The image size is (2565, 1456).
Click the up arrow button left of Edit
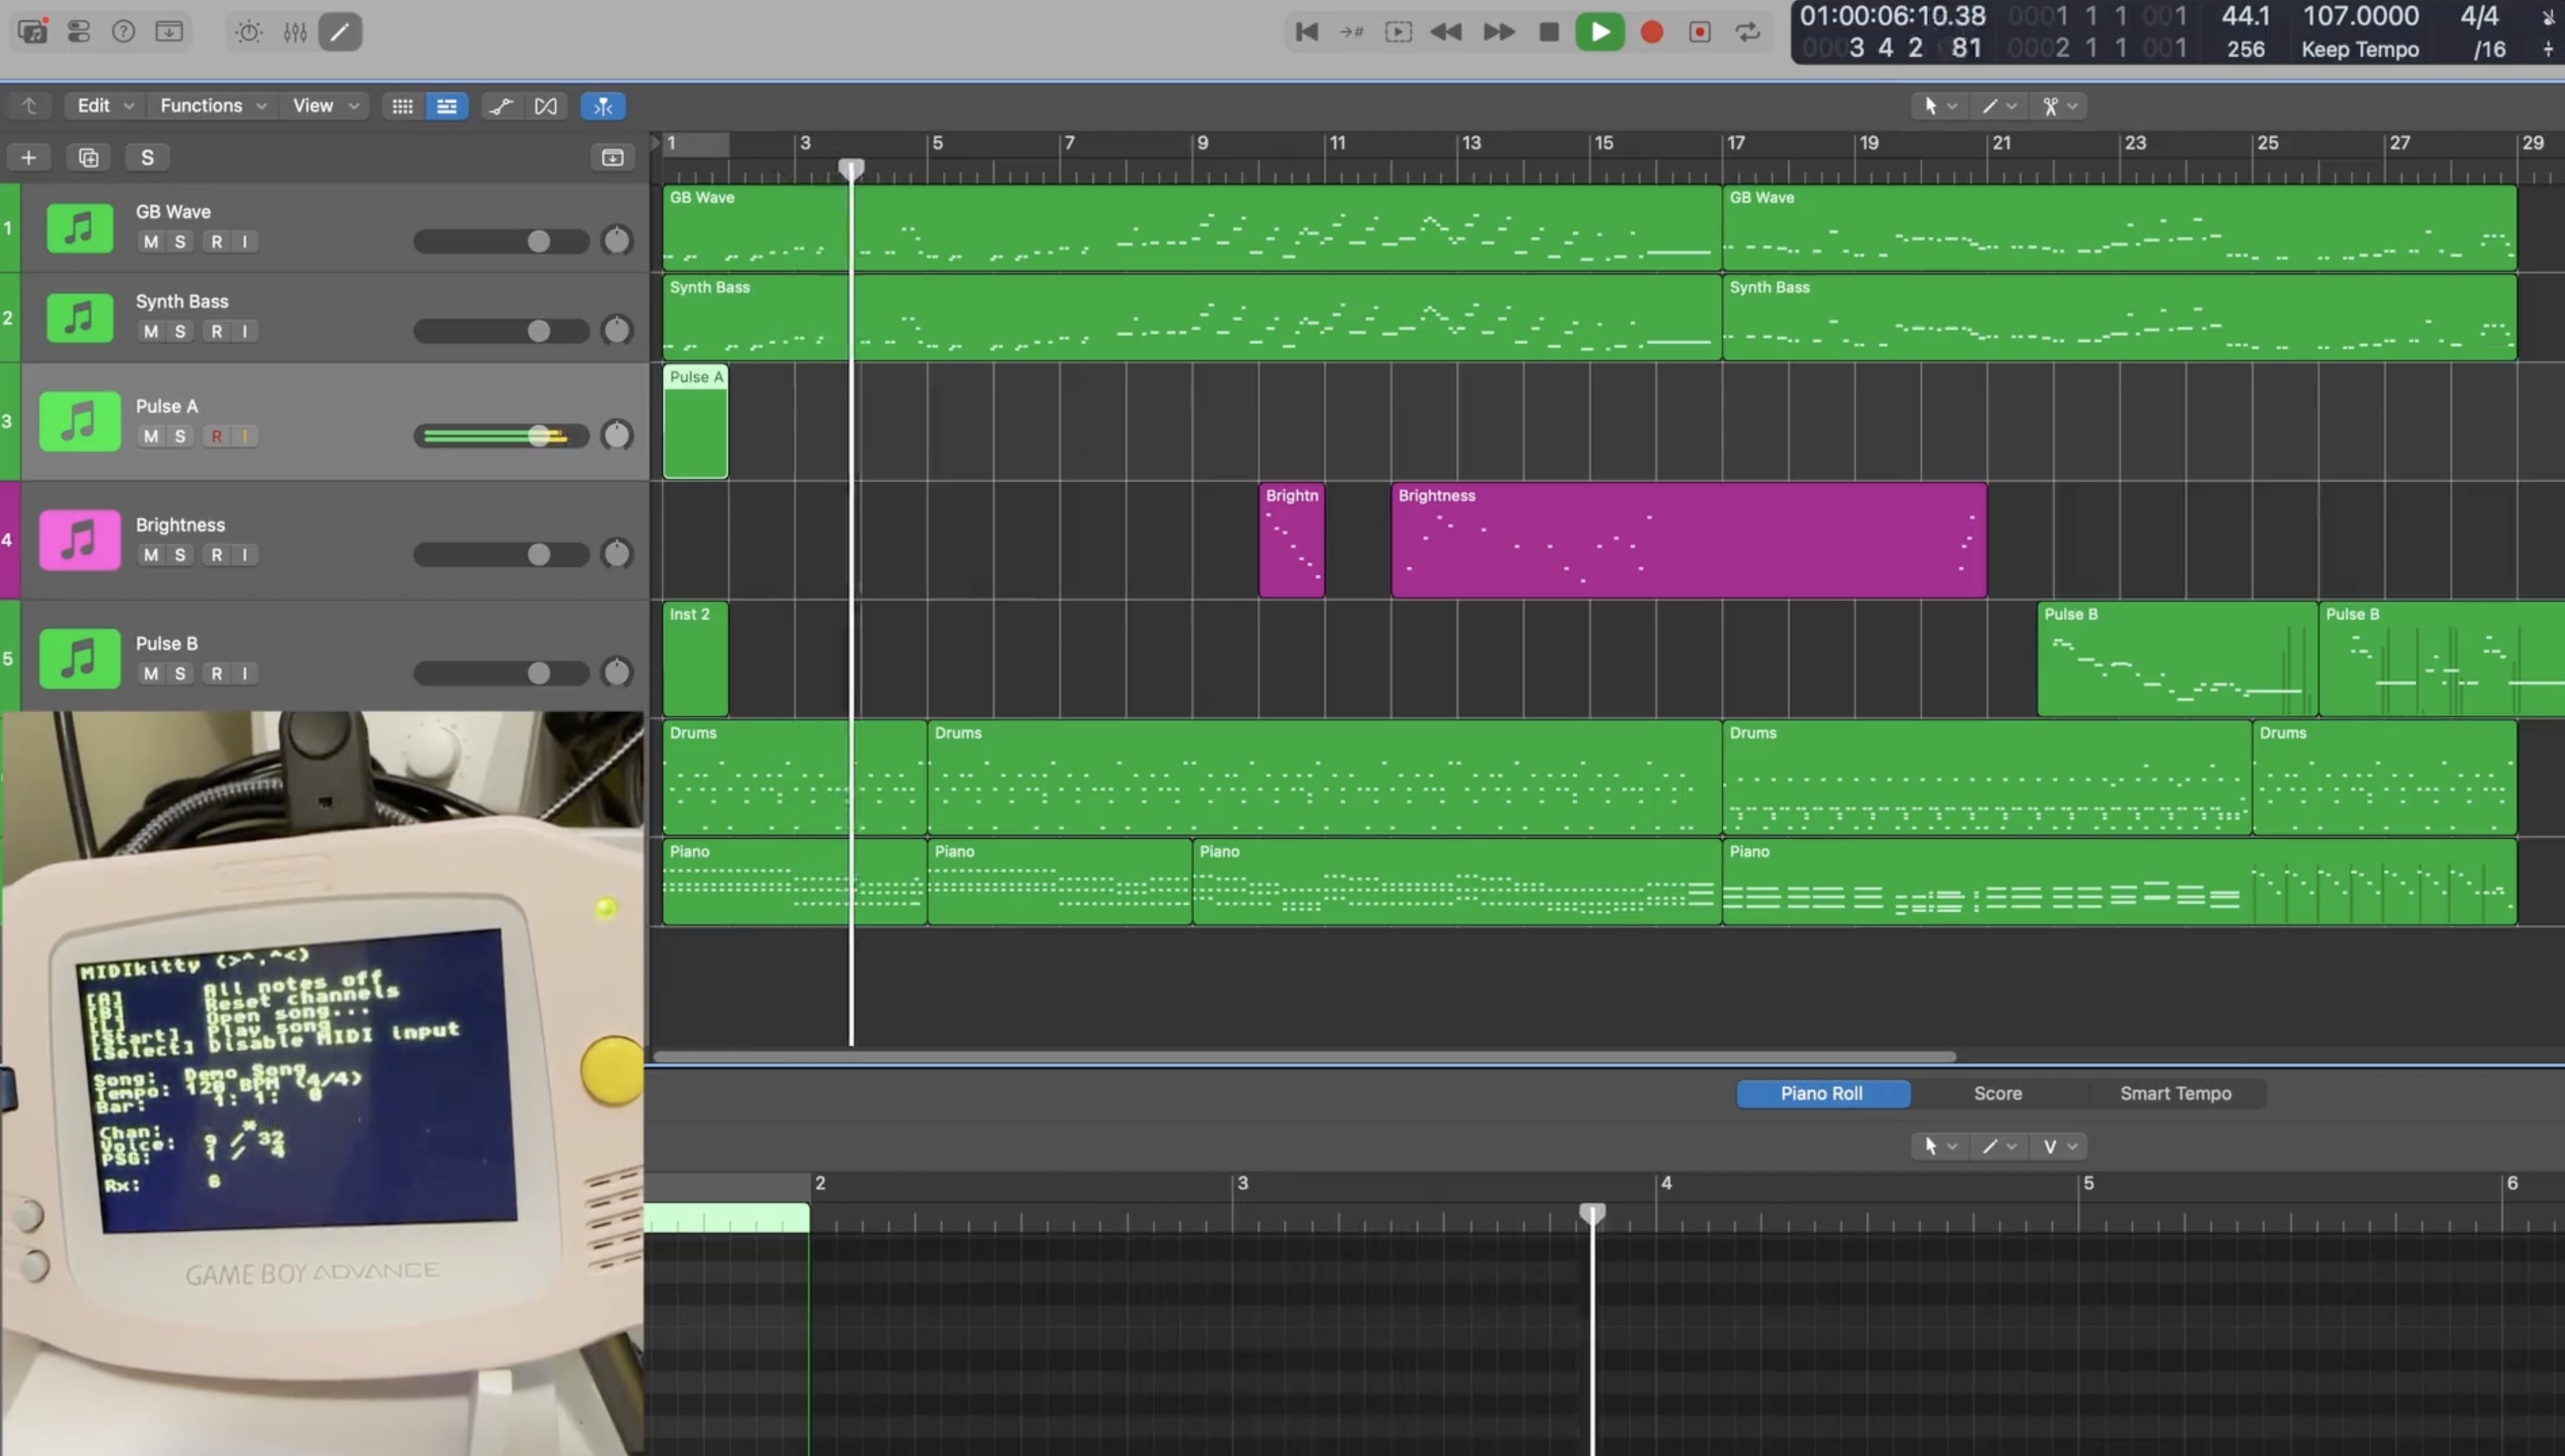[x=30, y=106]
